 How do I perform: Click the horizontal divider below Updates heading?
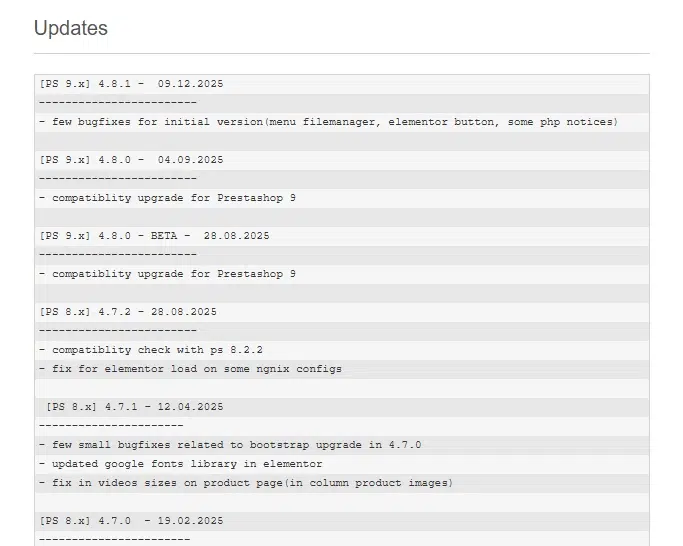pos(341,53)
